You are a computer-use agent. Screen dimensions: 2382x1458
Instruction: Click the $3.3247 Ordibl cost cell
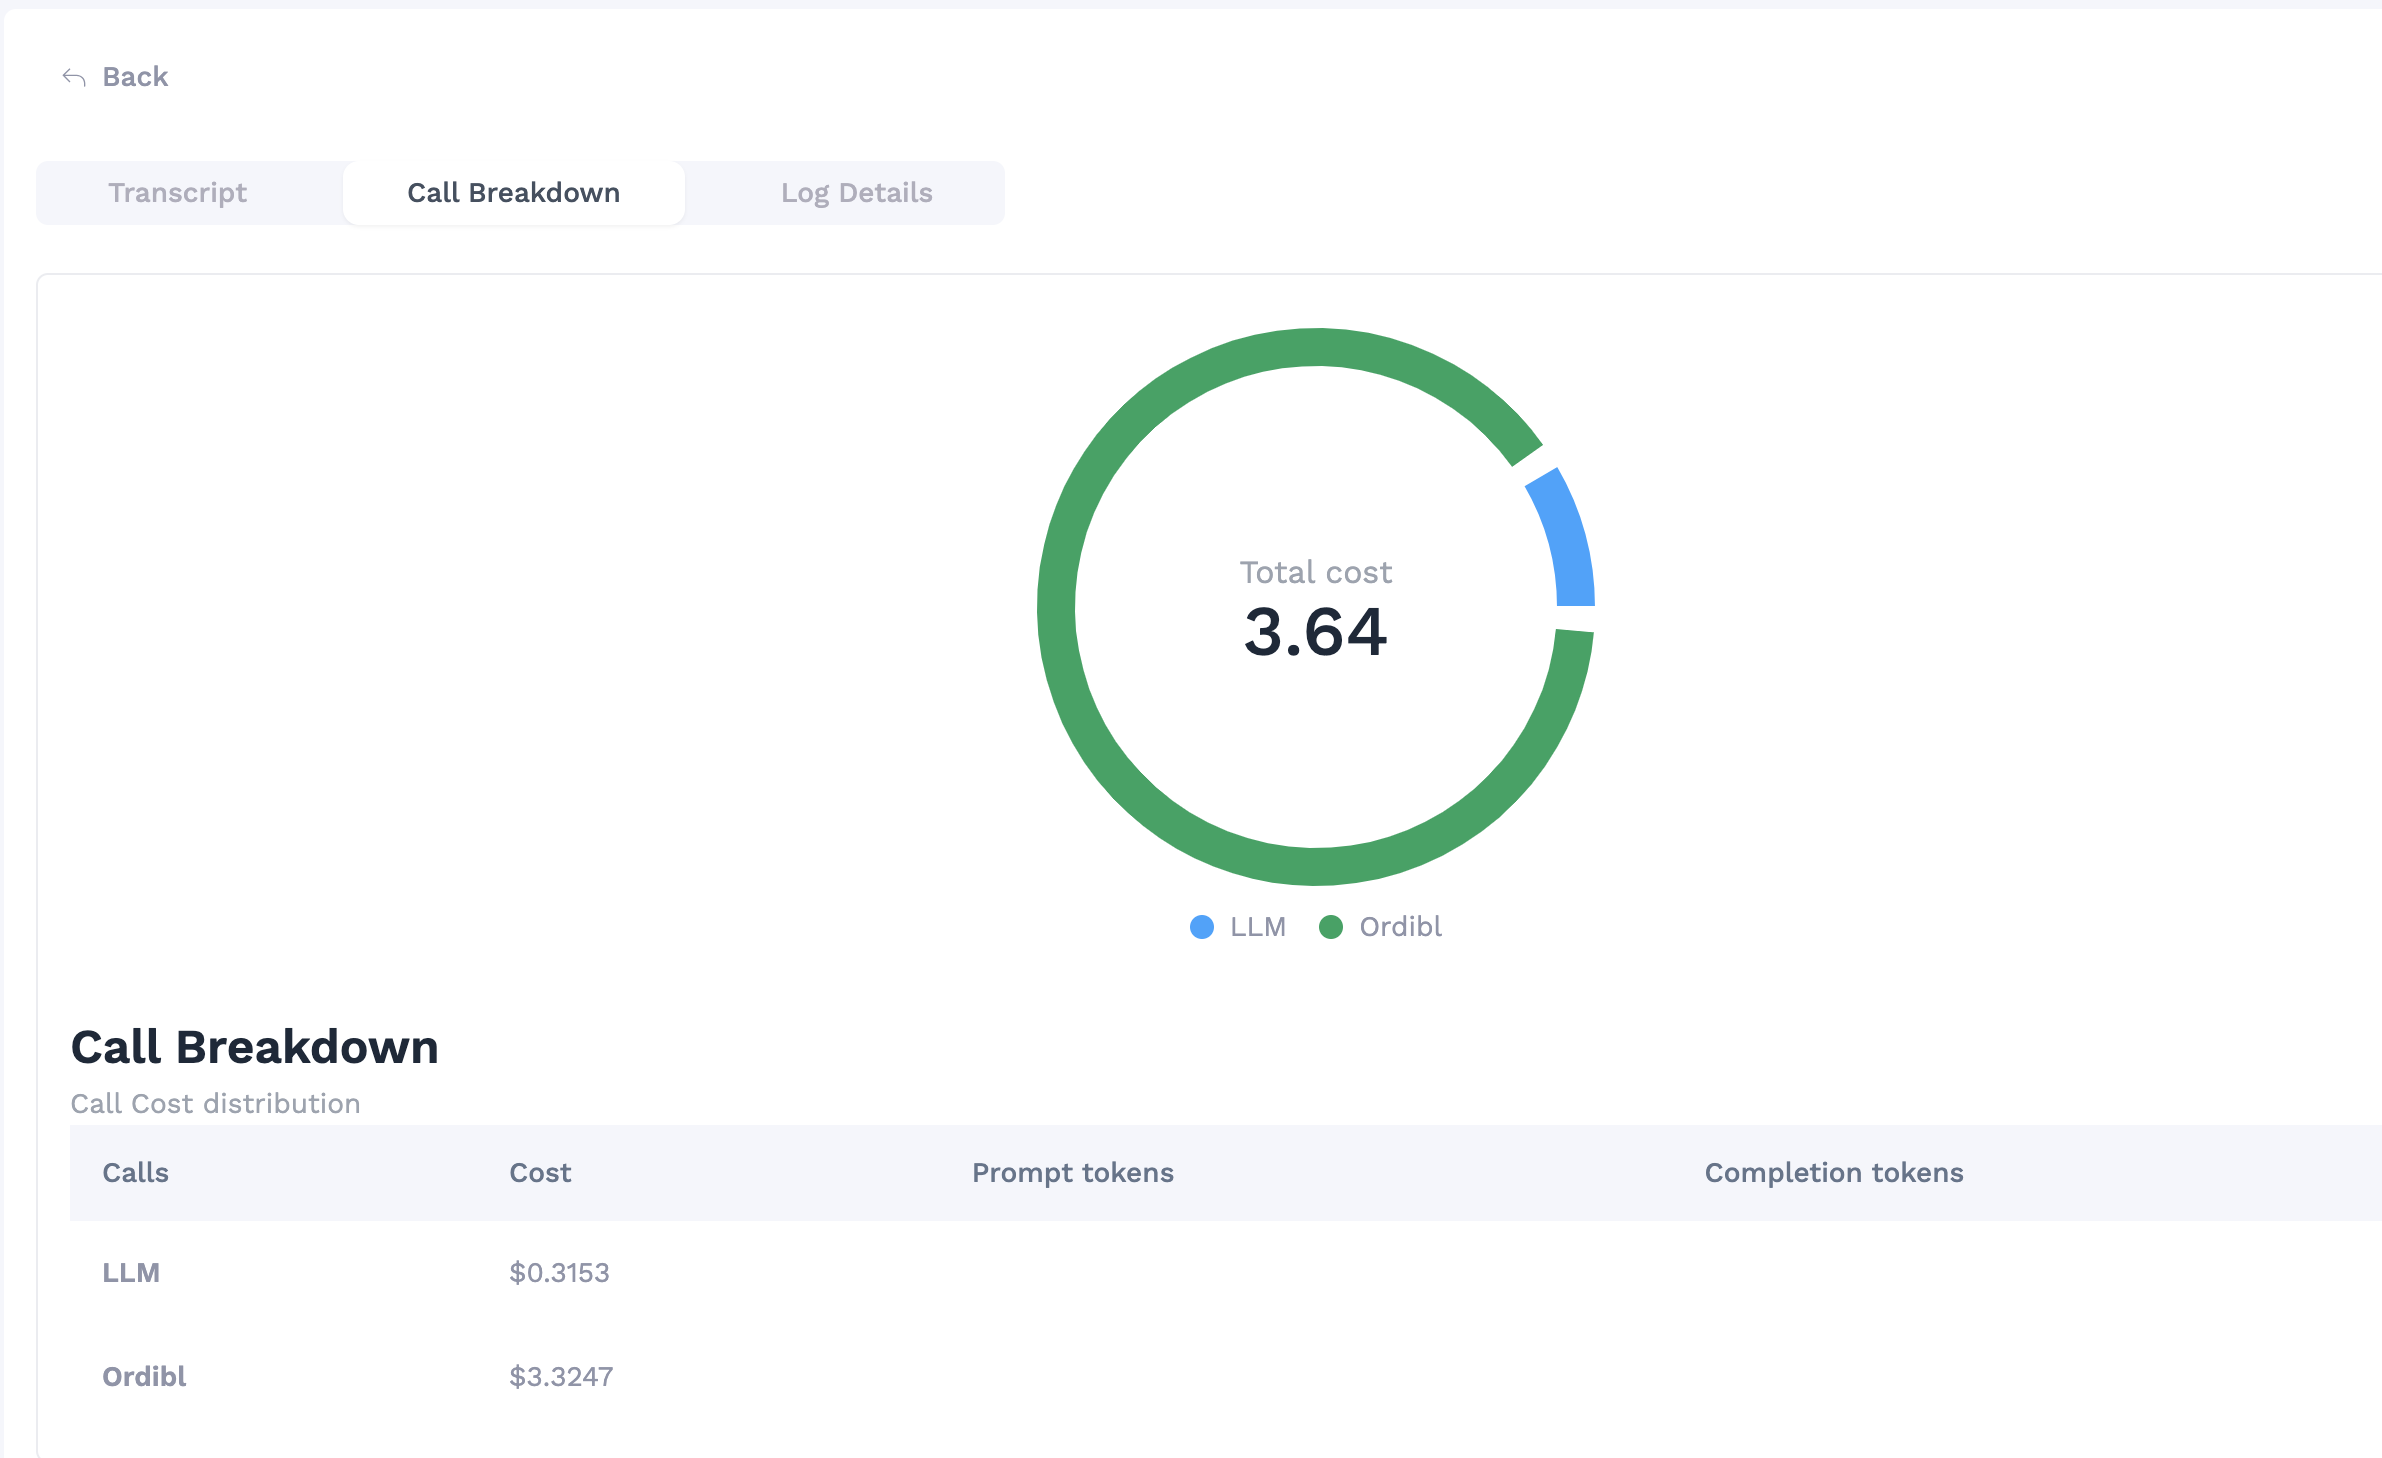pyautogui.click(x=561, y=1377)
